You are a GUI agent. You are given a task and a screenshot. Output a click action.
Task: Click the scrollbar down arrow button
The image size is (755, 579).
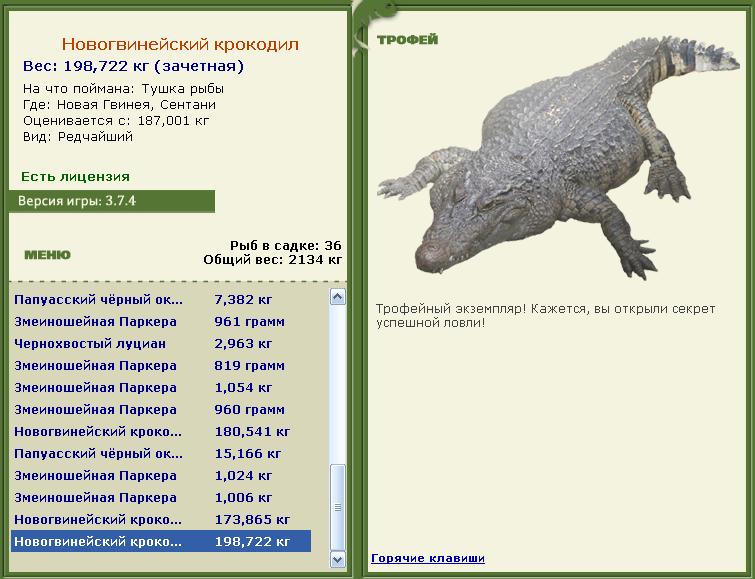[338, 559]
